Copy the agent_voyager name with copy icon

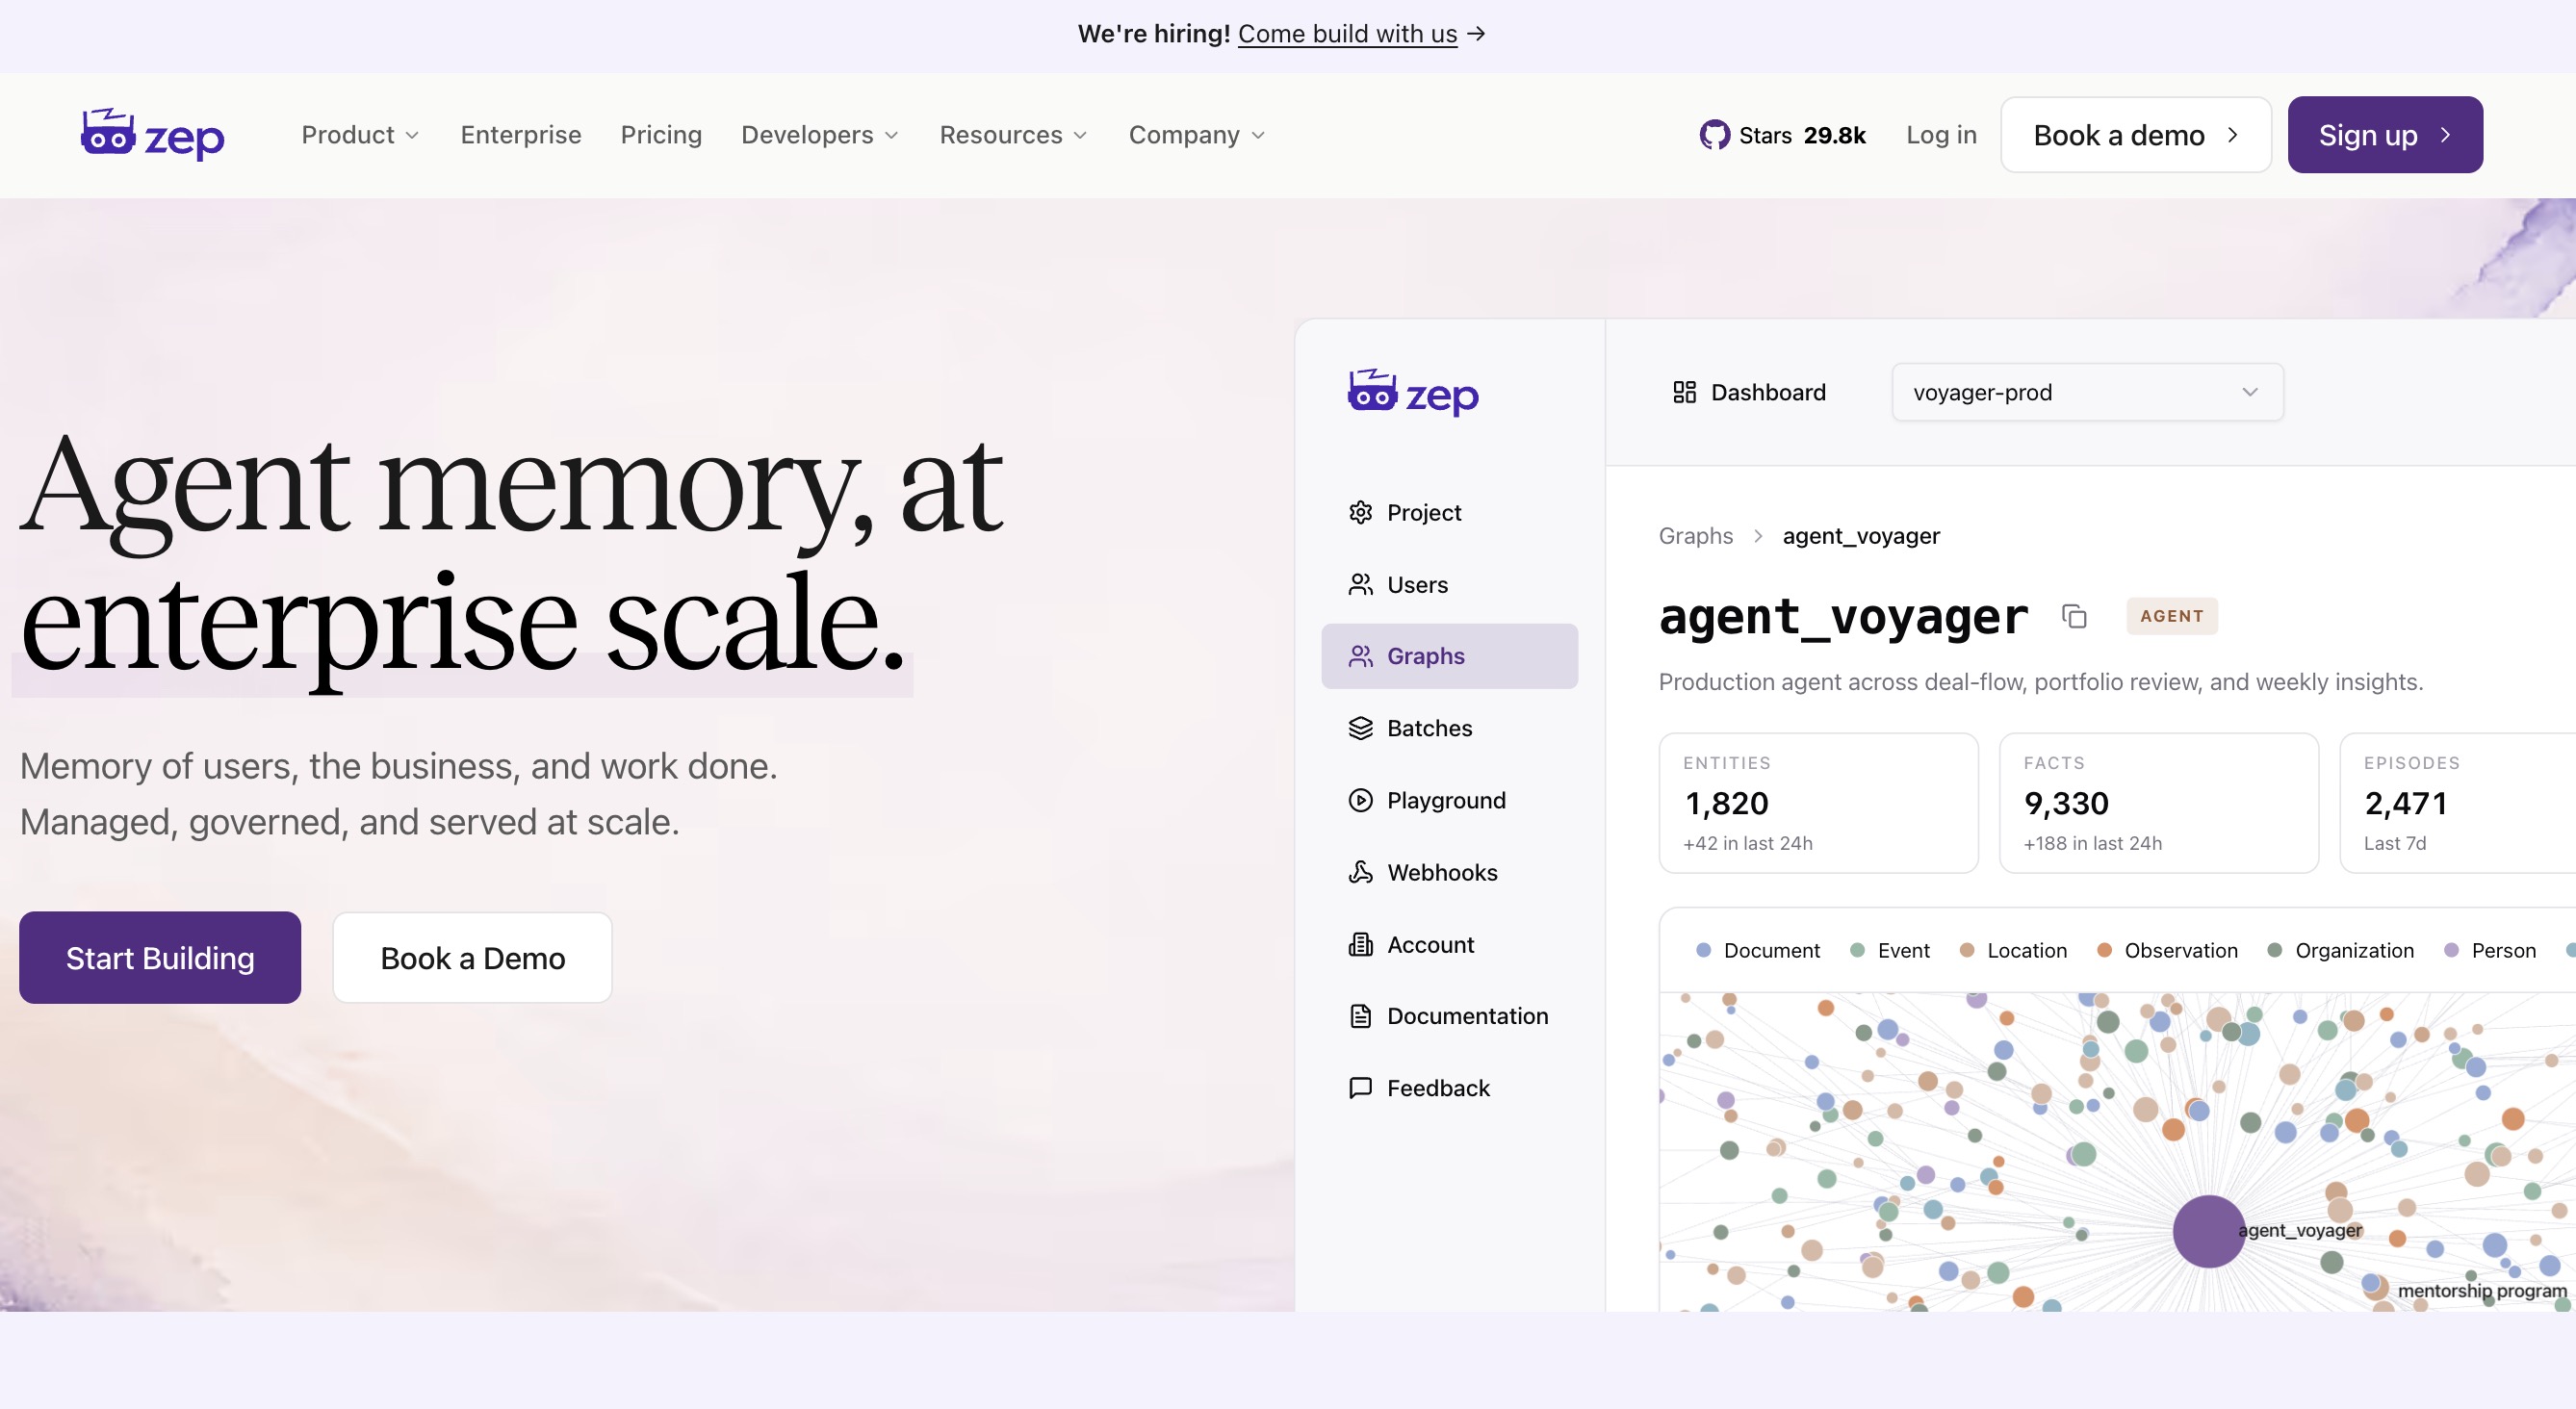click(2074, 617)
